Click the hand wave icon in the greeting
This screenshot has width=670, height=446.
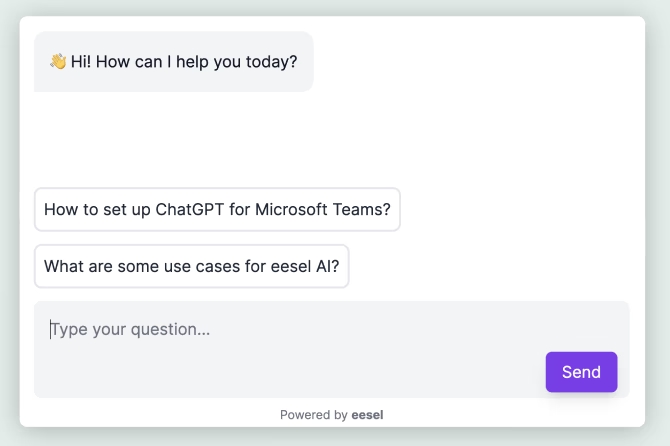click(58, 62)
